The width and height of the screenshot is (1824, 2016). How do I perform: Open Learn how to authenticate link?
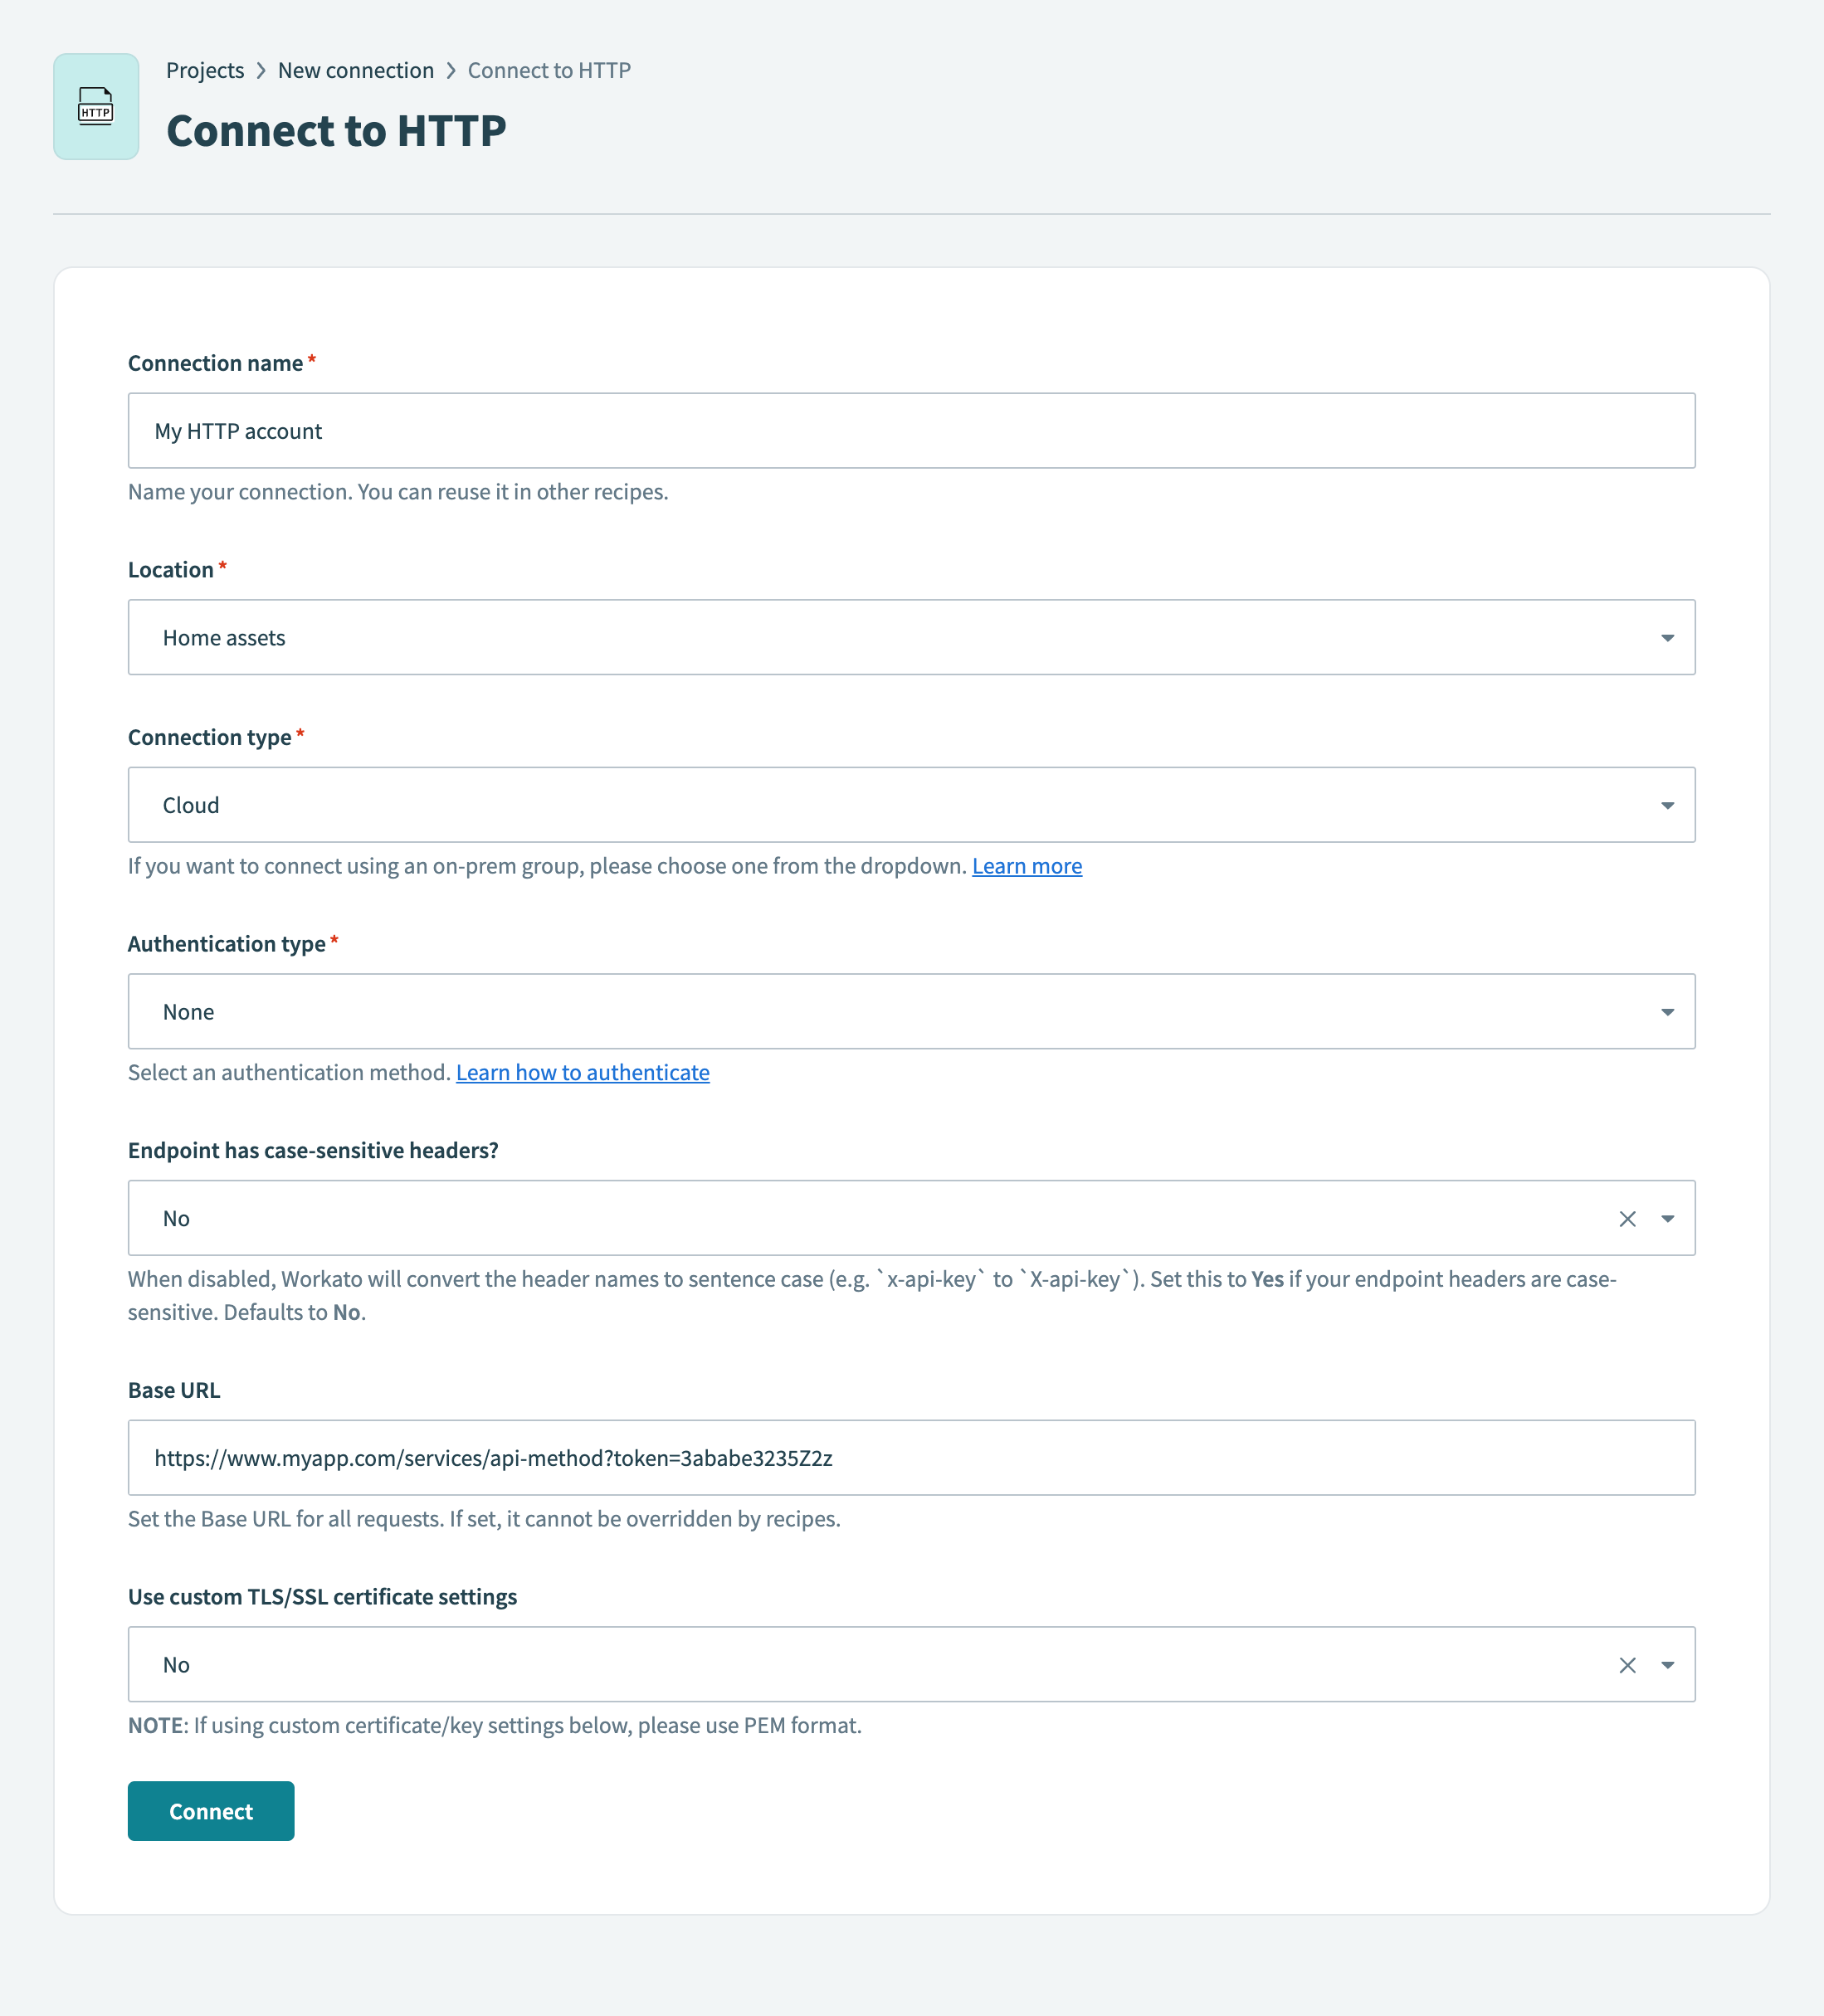click(x=582, y=1072)
